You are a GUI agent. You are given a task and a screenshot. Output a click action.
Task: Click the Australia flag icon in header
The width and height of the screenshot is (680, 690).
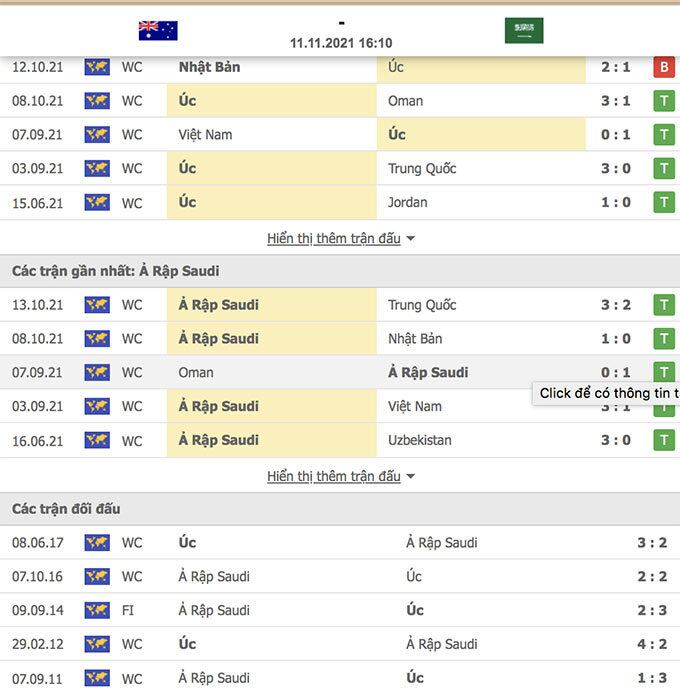(158, 30)
